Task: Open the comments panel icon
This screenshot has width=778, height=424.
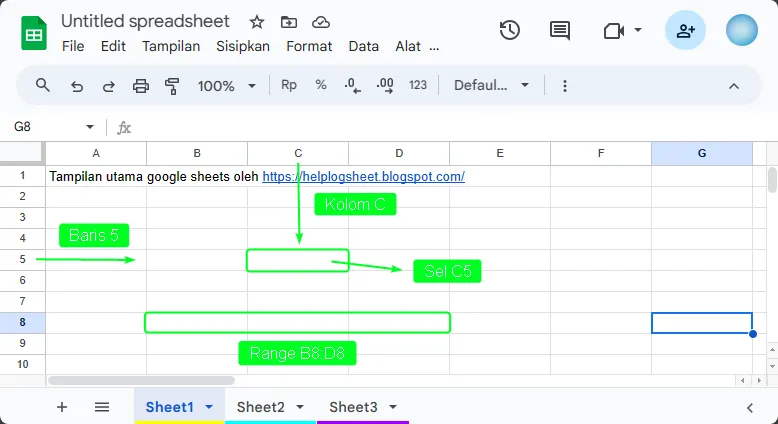Action: (560, 31)
